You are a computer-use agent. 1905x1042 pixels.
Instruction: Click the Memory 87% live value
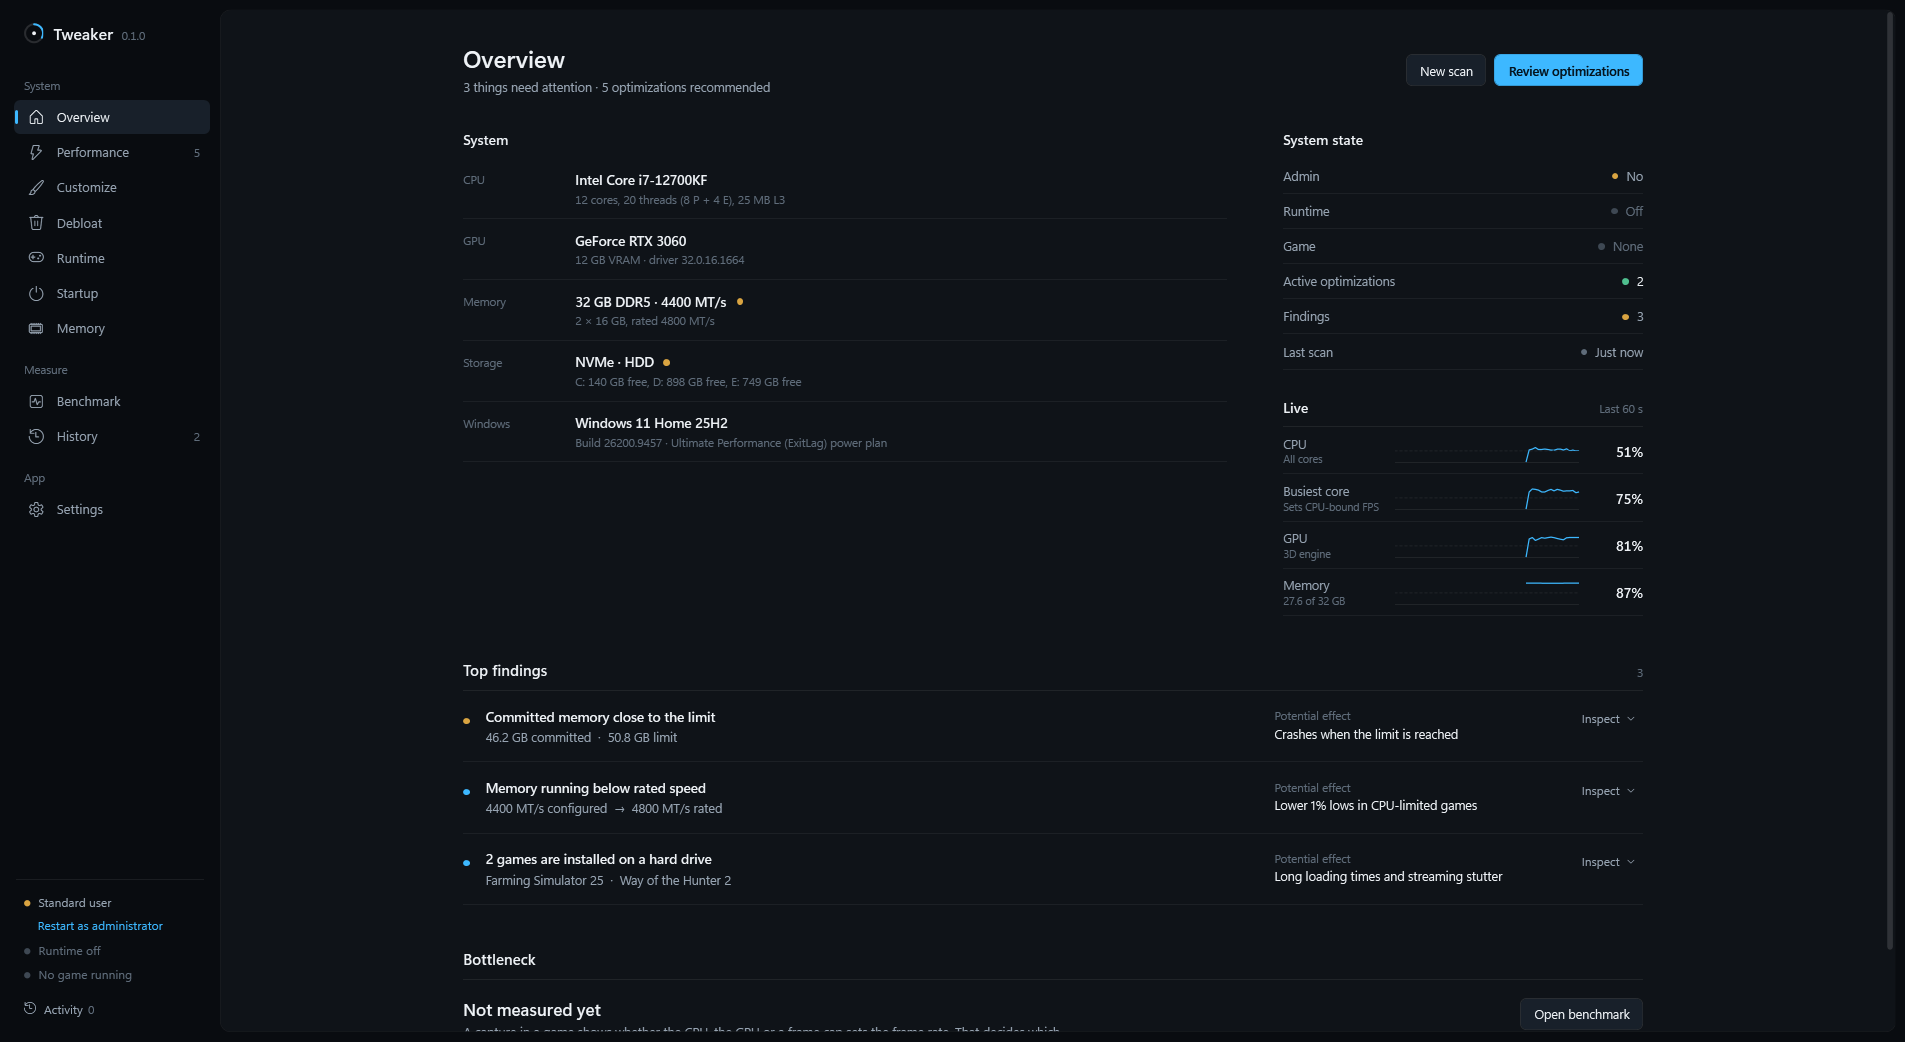[1629, 593]
